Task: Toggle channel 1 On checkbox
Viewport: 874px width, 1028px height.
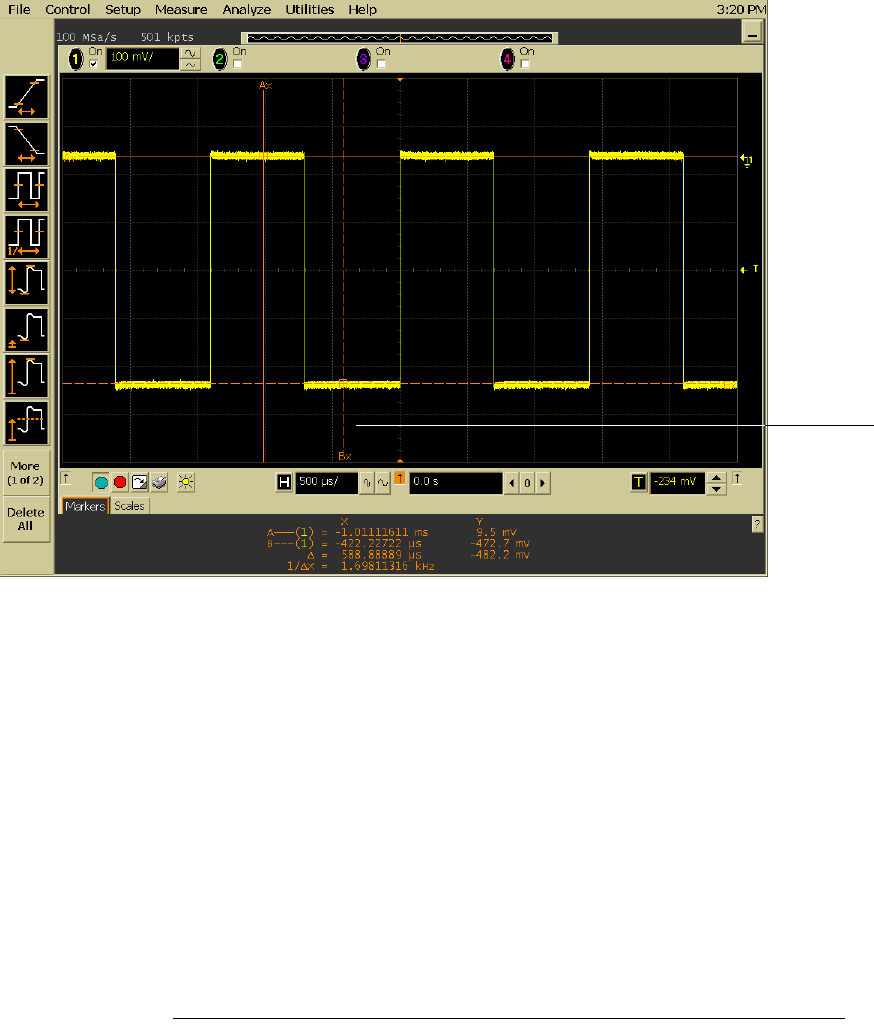Action: [93, 64]
